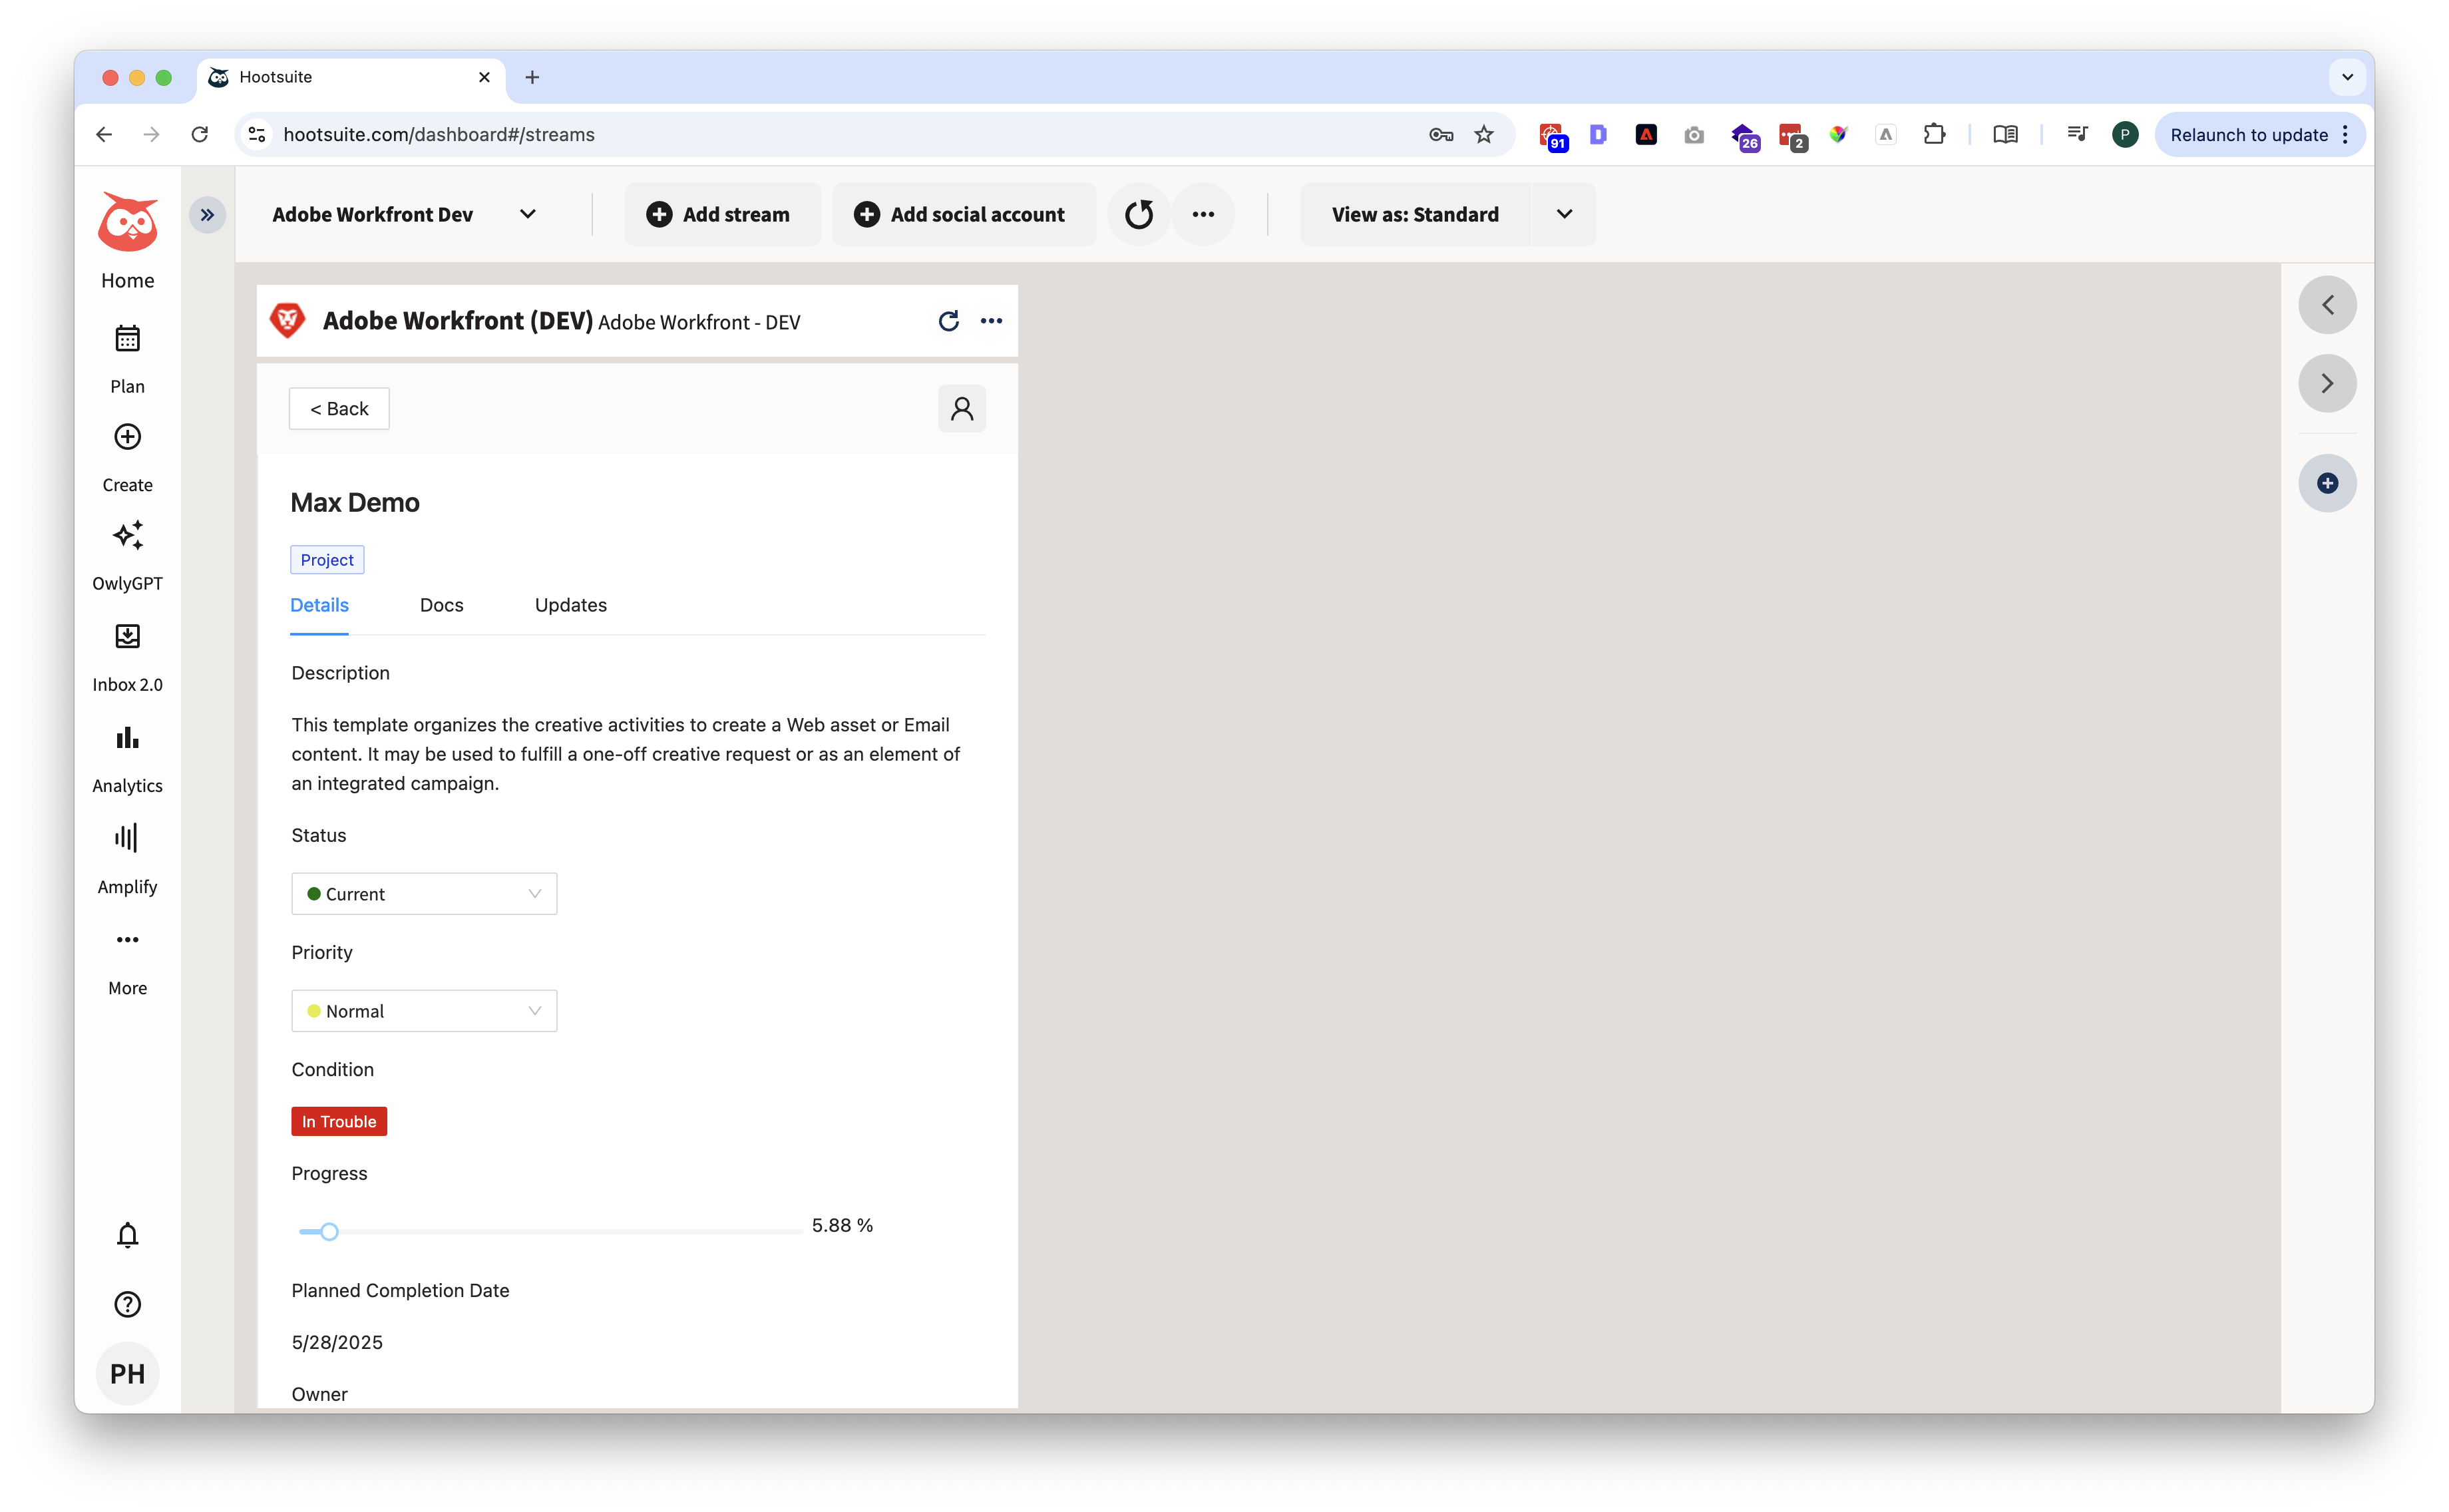Image resolution: width=2449 pixels, height=1512 pixels.
Task: Open Chrome reading mode book icon
Action: tap(2005, 135)
